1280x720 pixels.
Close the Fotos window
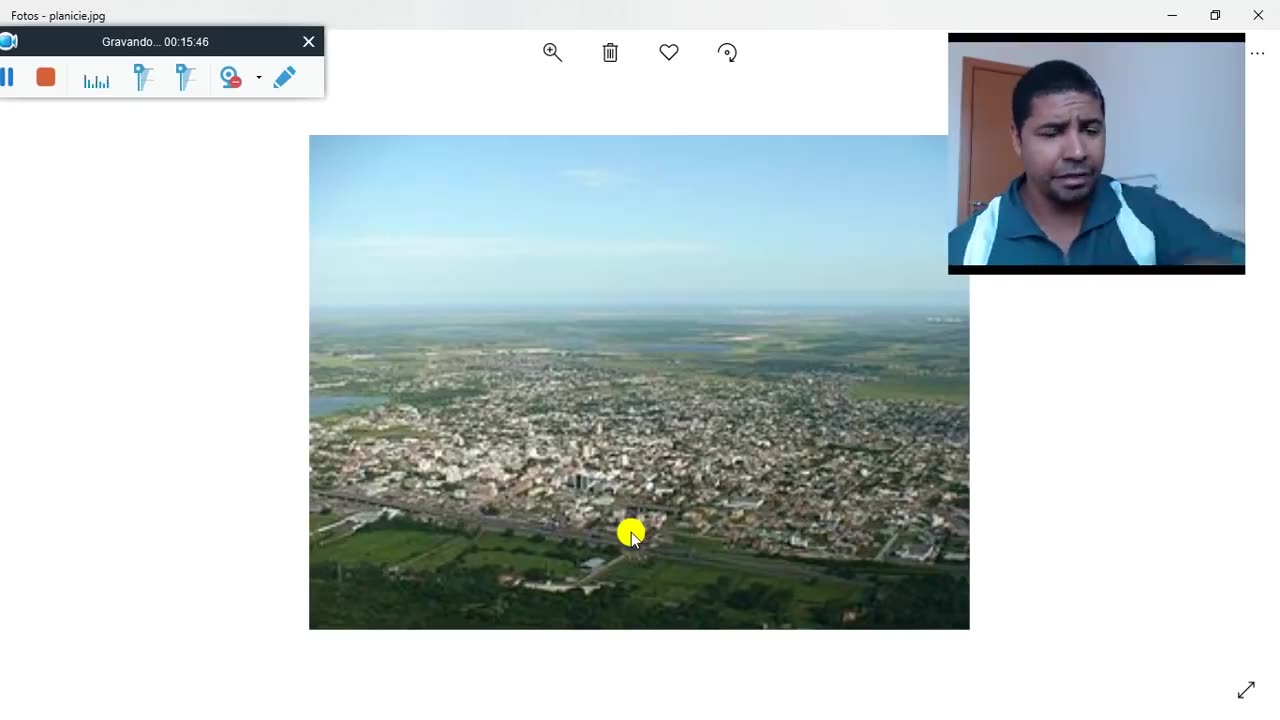(1258, 15)
